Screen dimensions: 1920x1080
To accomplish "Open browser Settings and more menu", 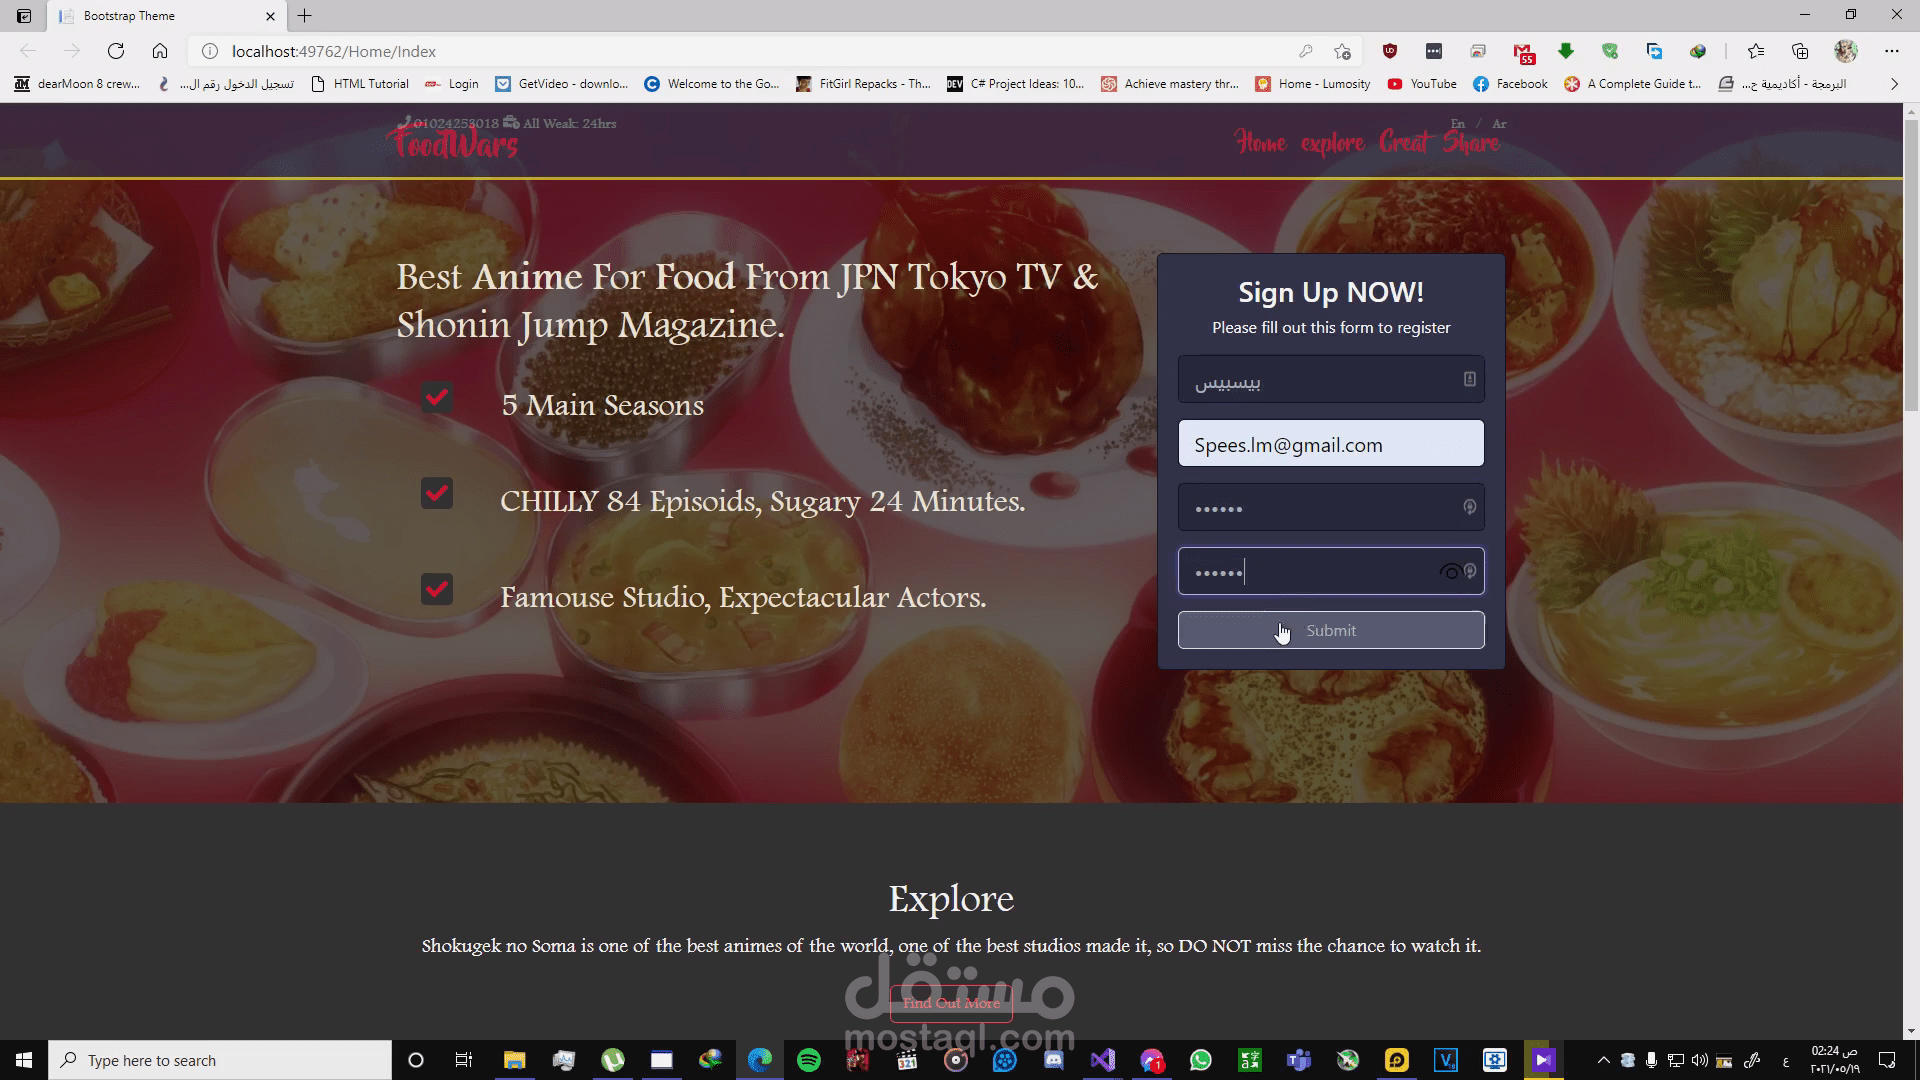I will [1891, 51].
